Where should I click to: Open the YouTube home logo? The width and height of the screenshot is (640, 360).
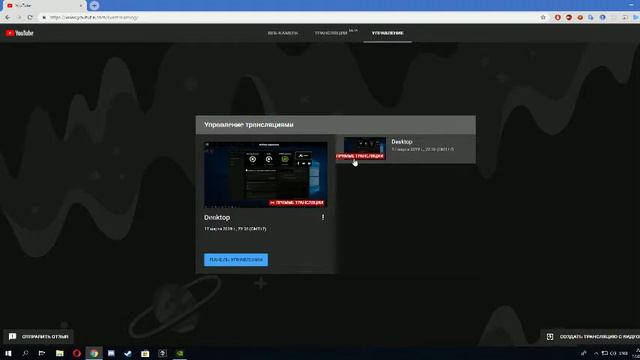(x=20, y=33)
